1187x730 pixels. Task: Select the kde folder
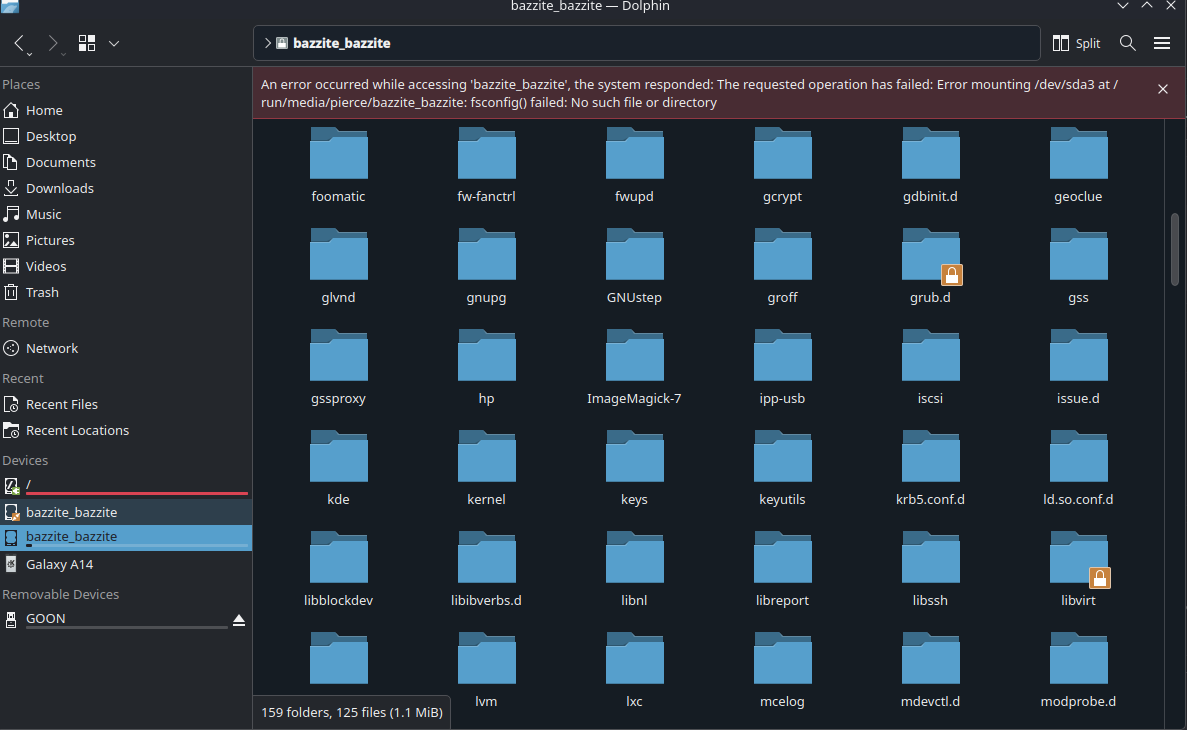(x=338, y=468)
